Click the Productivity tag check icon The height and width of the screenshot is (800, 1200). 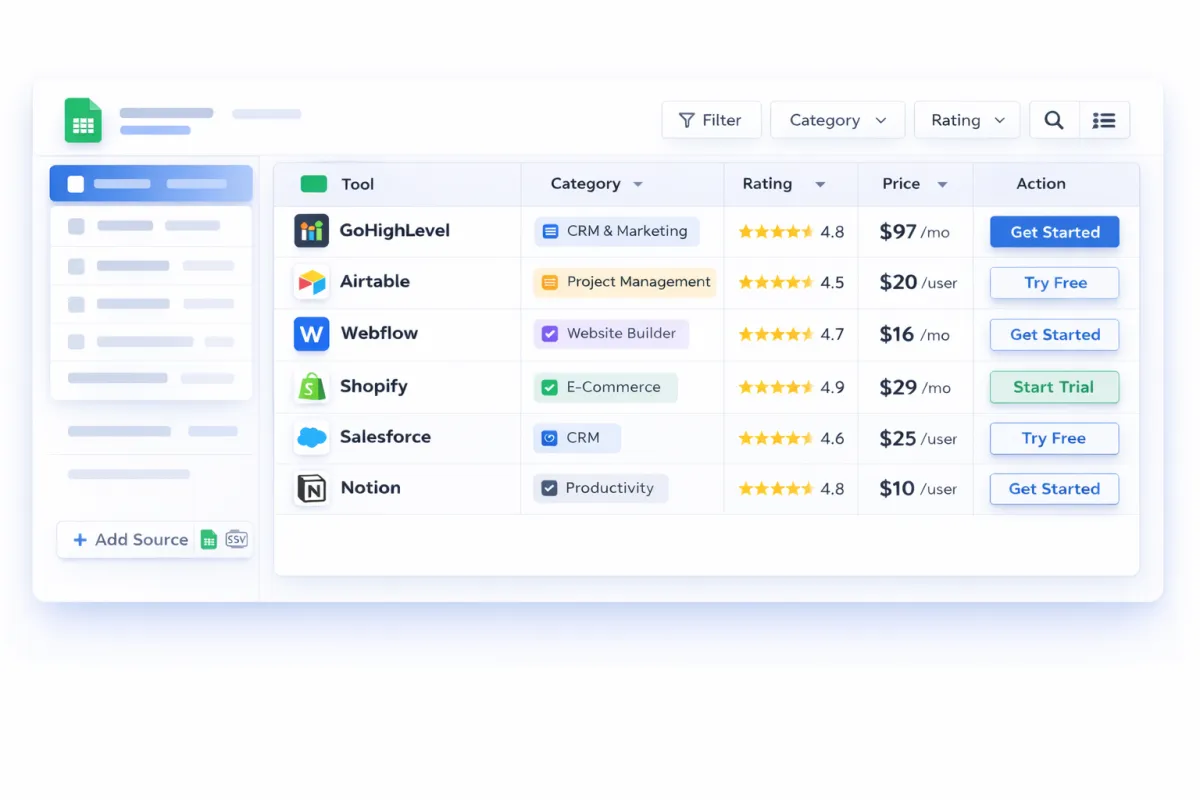(549, 488)
